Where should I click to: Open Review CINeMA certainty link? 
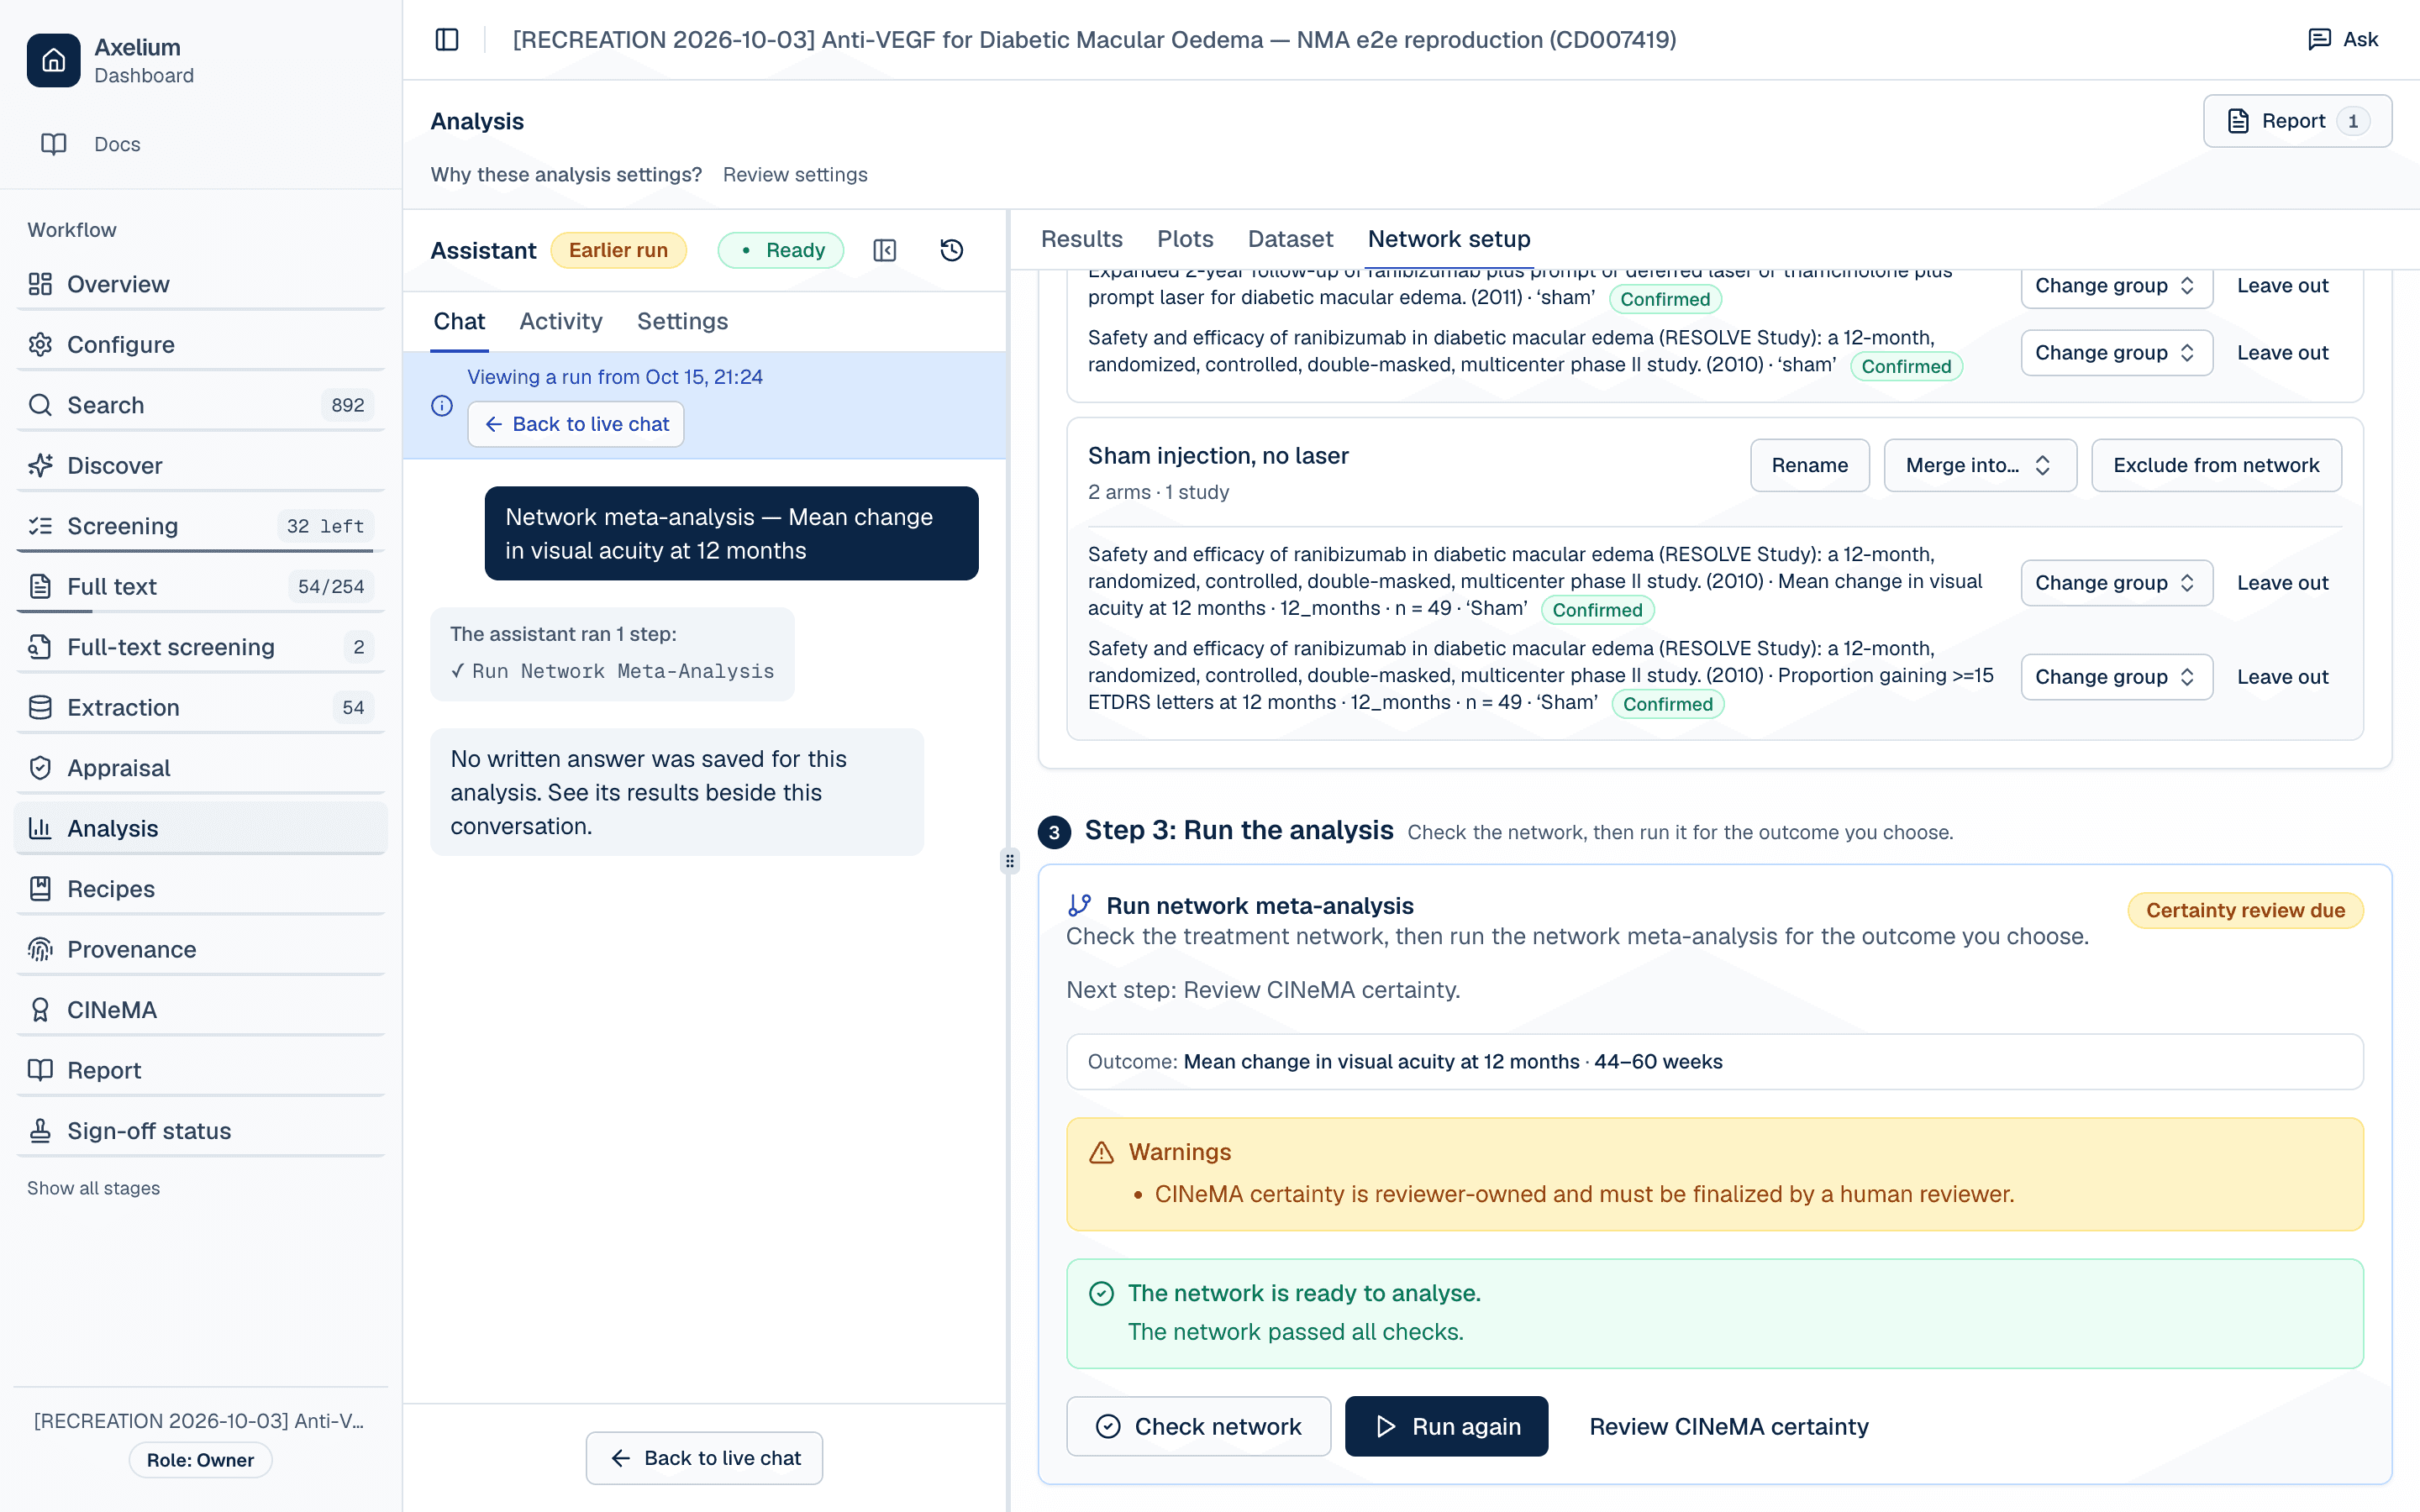point(1728,1426)
